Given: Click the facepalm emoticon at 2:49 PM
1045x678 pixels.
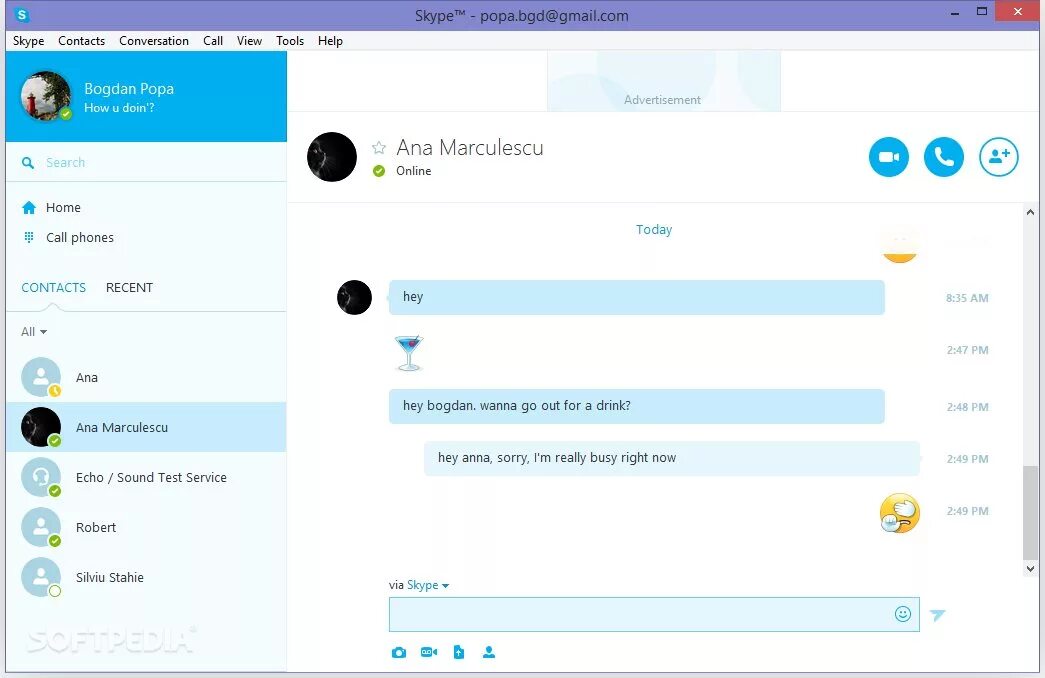Looking at the screenshot, I should click(x=900, y=513).
